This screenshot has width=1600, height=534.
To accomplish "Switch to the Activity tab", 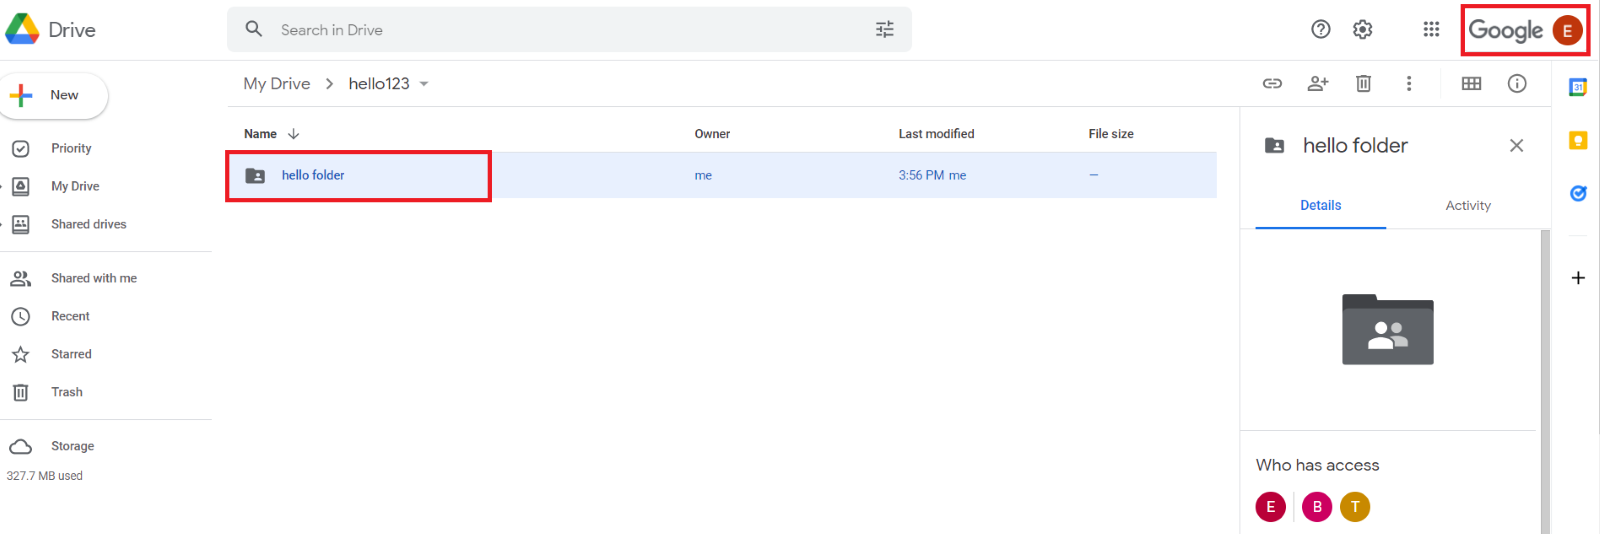I will pos(1468,205).
